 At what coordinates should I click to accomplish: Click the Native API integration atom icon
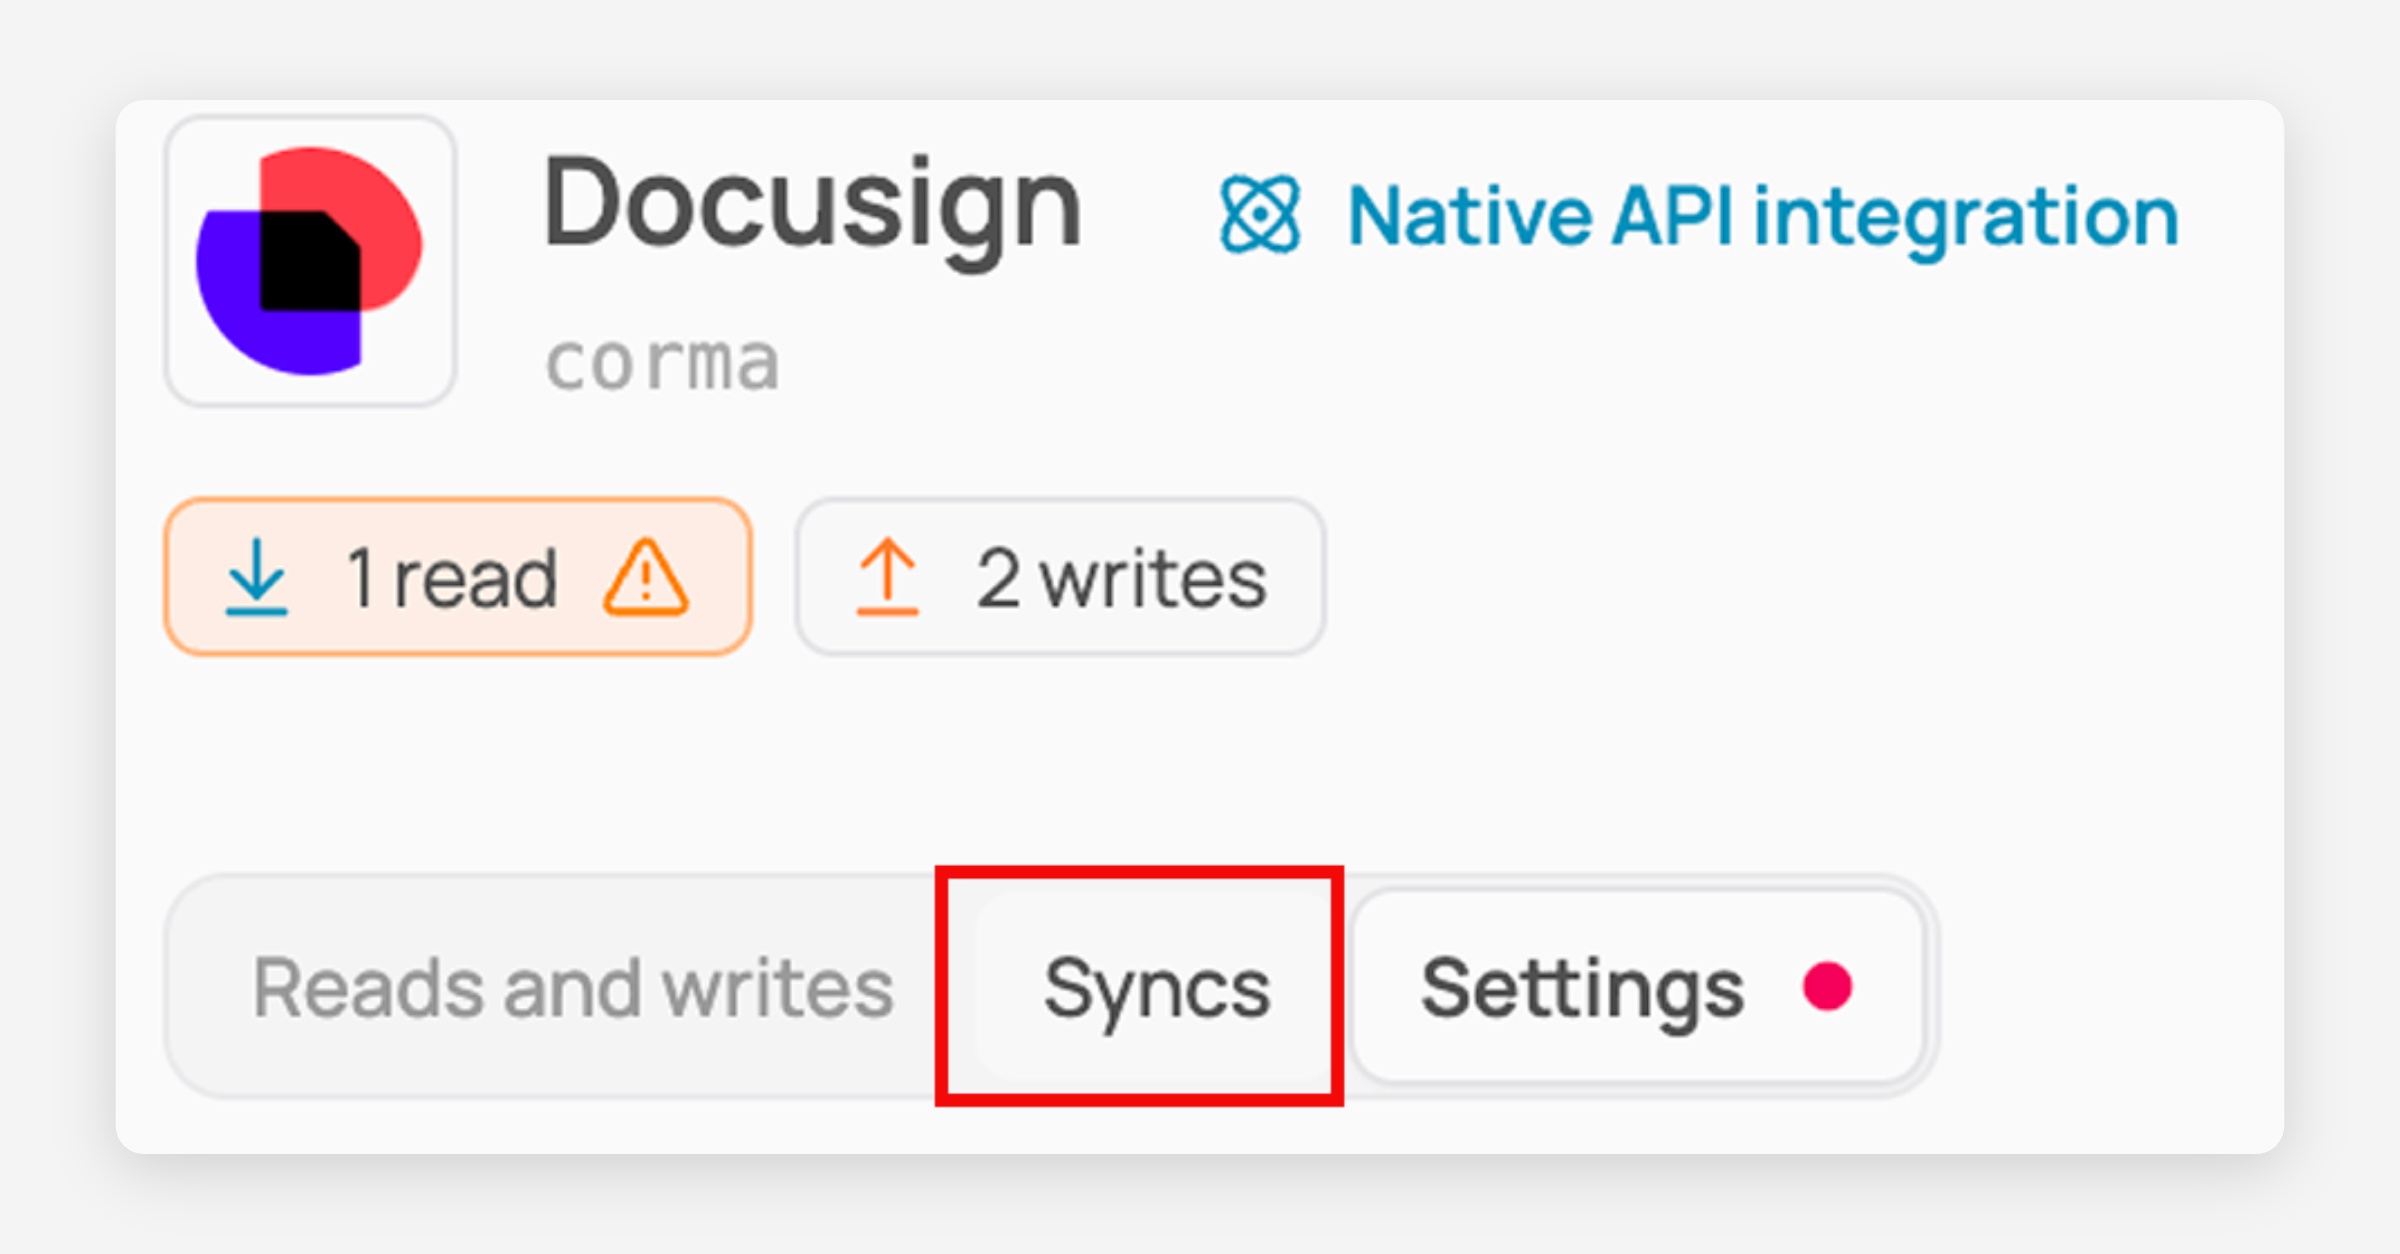[1260, 214]
